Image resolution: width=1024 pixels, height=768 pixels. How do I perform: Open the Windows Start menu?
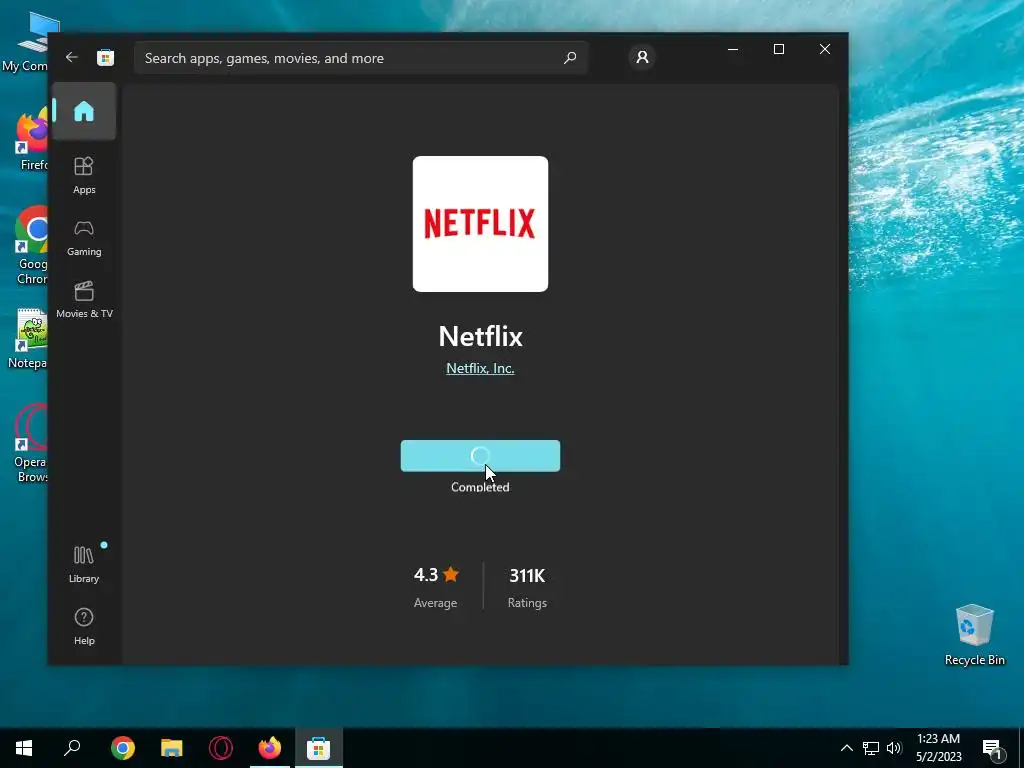[24, 748]
